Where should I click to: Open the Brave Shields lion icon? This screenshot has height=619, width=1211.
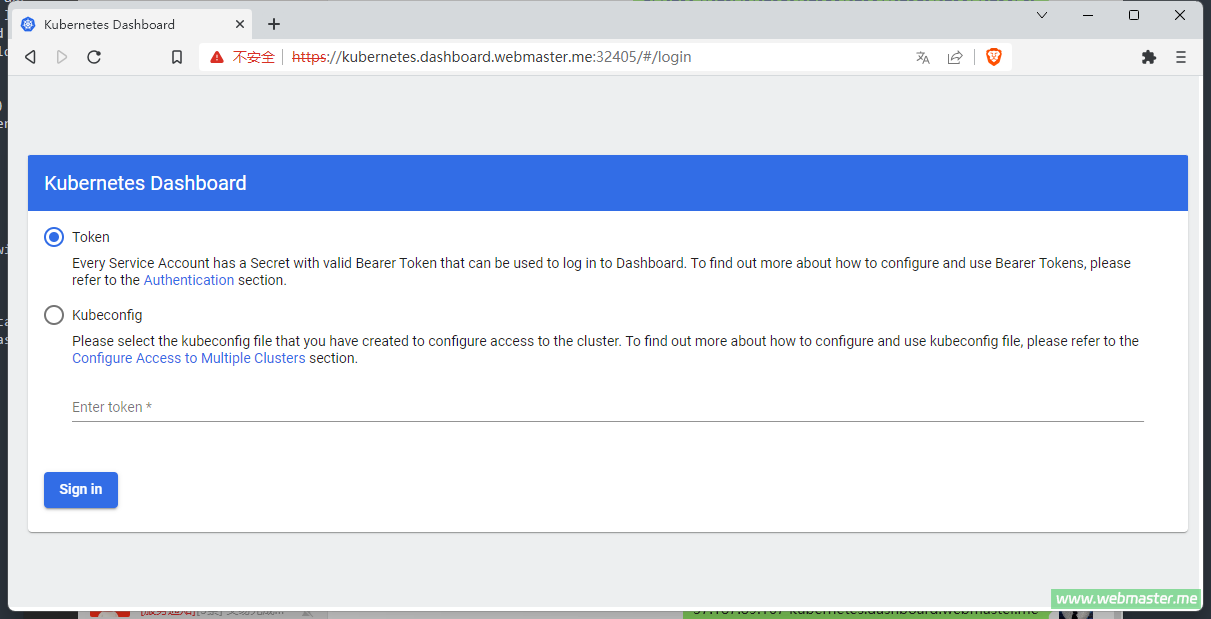993,57
